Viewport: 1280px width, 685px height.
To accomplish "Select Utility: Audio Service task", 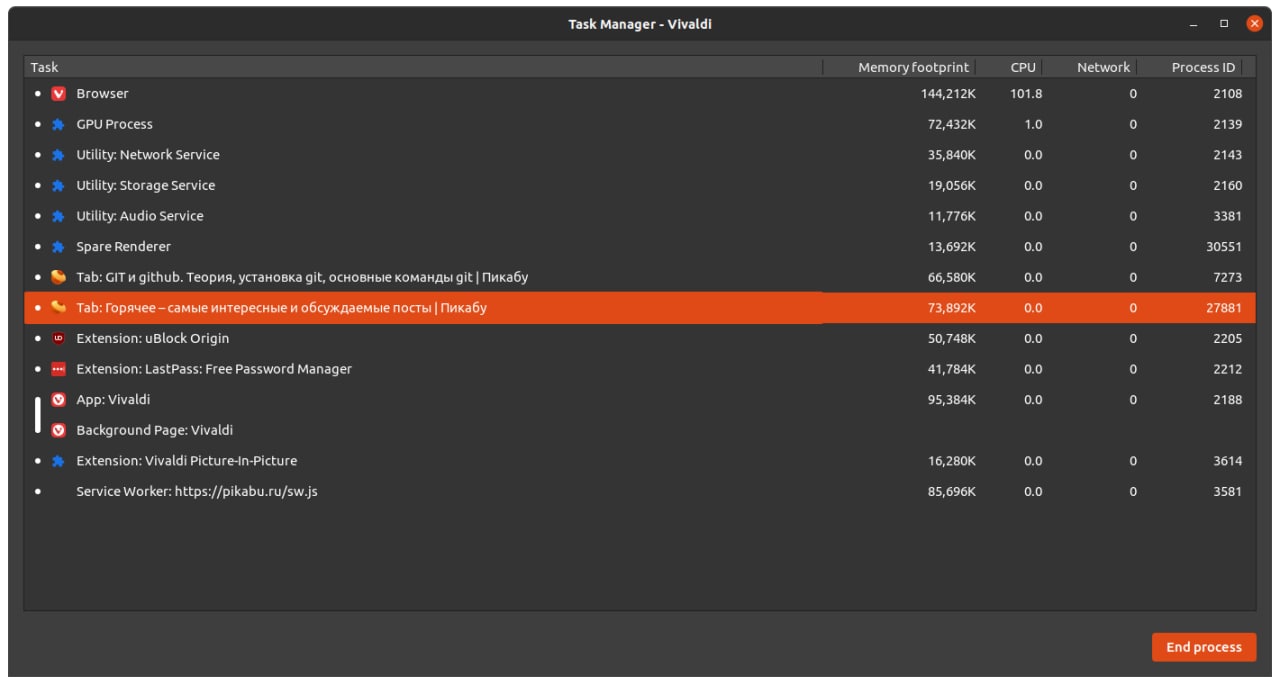I will (x=640, y=216).
